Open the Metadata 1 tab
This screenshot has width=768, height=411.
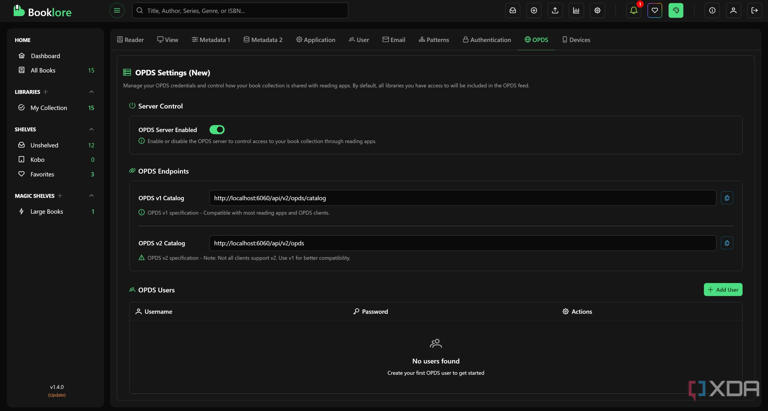tap(211, 40)
